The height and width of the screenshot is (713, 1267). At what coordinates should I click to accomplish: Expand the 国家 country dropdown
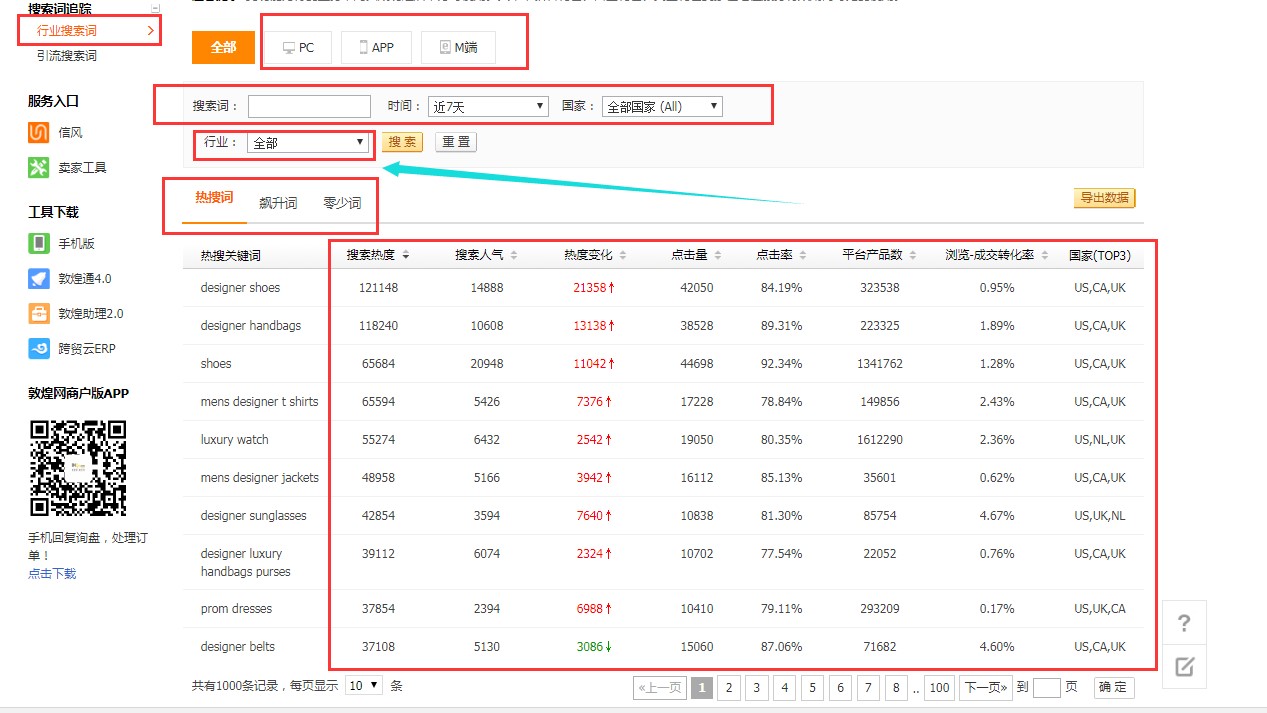pyautogui.click(x=661, y=106)
